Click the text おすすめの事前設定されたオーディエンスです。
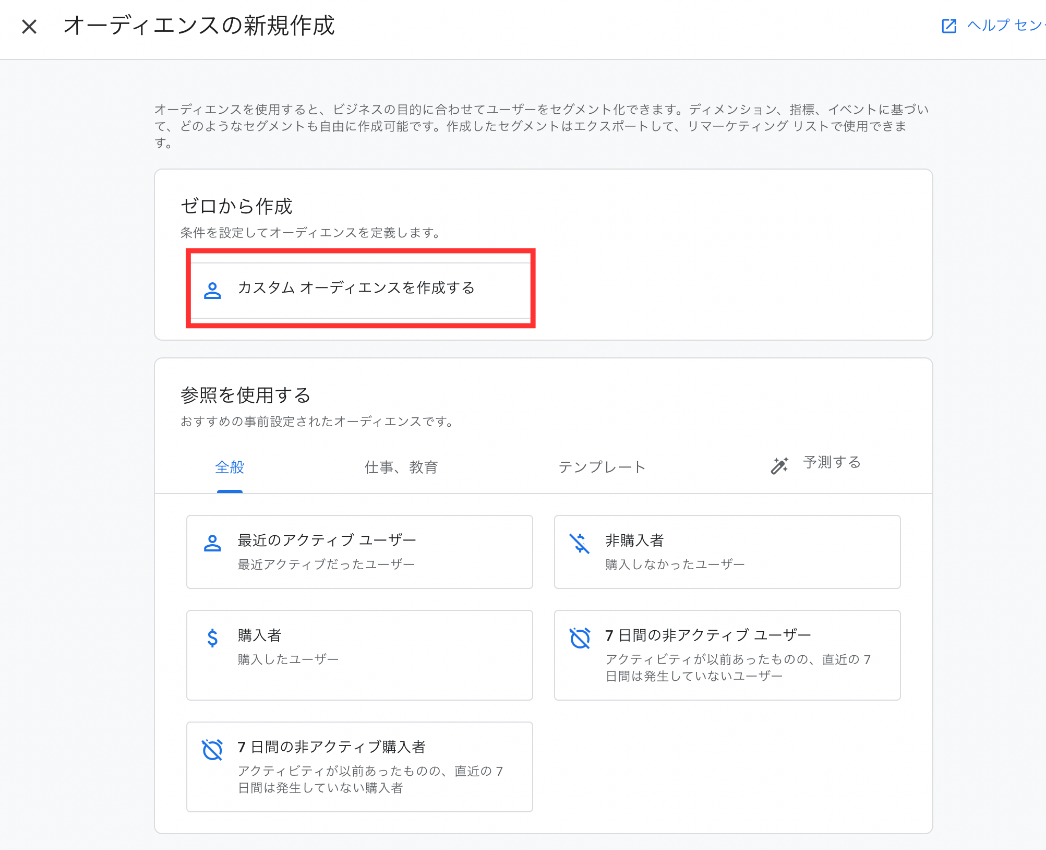The width and height of the screenshot is (1046, 850). [x=318, y=422]
